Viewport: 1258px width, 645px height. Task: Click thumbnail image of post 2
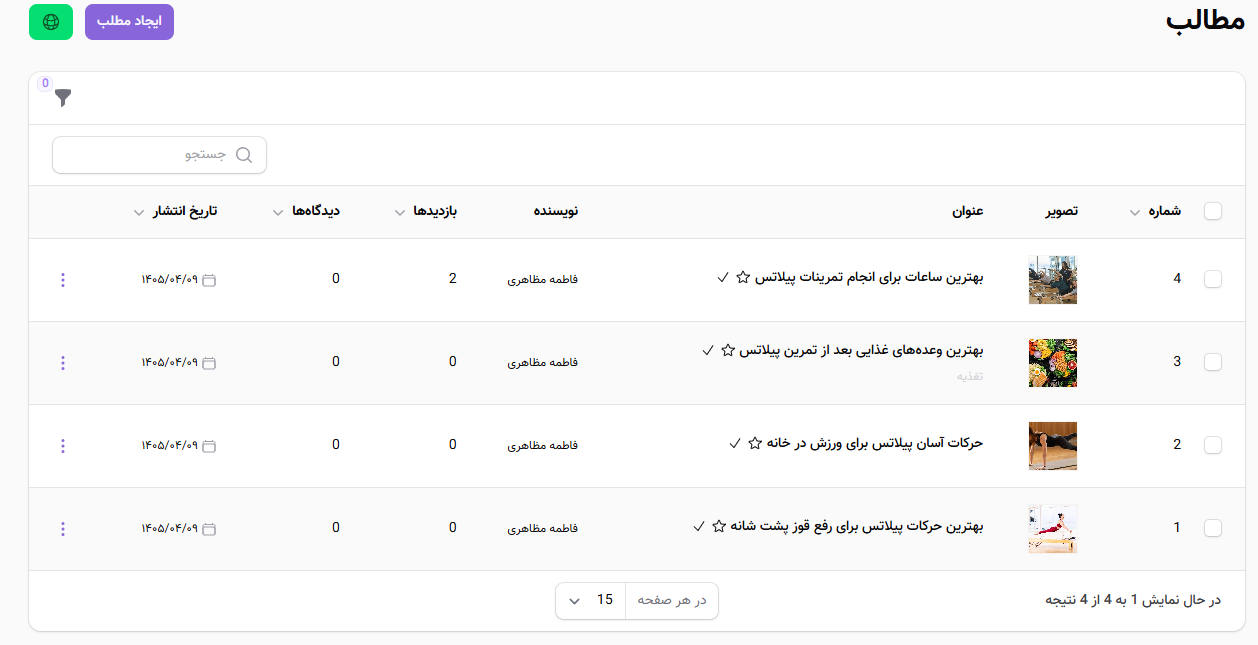click(x=1053, y=446)
